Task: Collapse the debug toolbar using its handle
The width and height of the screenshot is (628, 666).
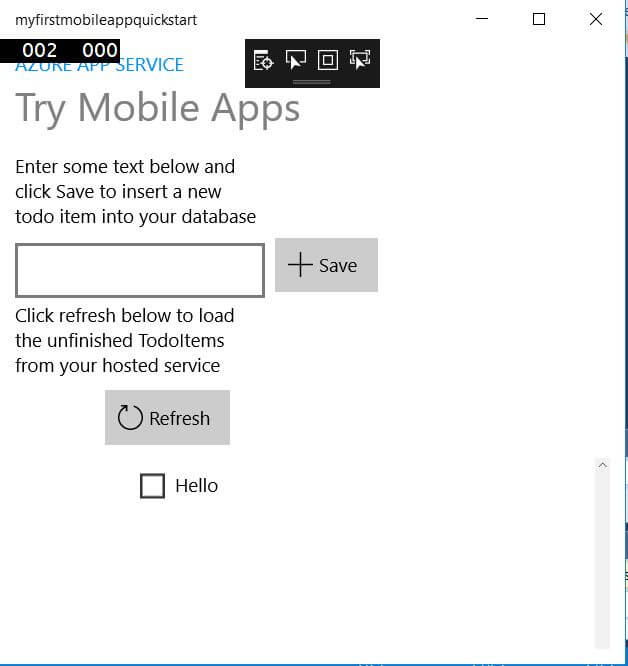Action: pos(312,82)
